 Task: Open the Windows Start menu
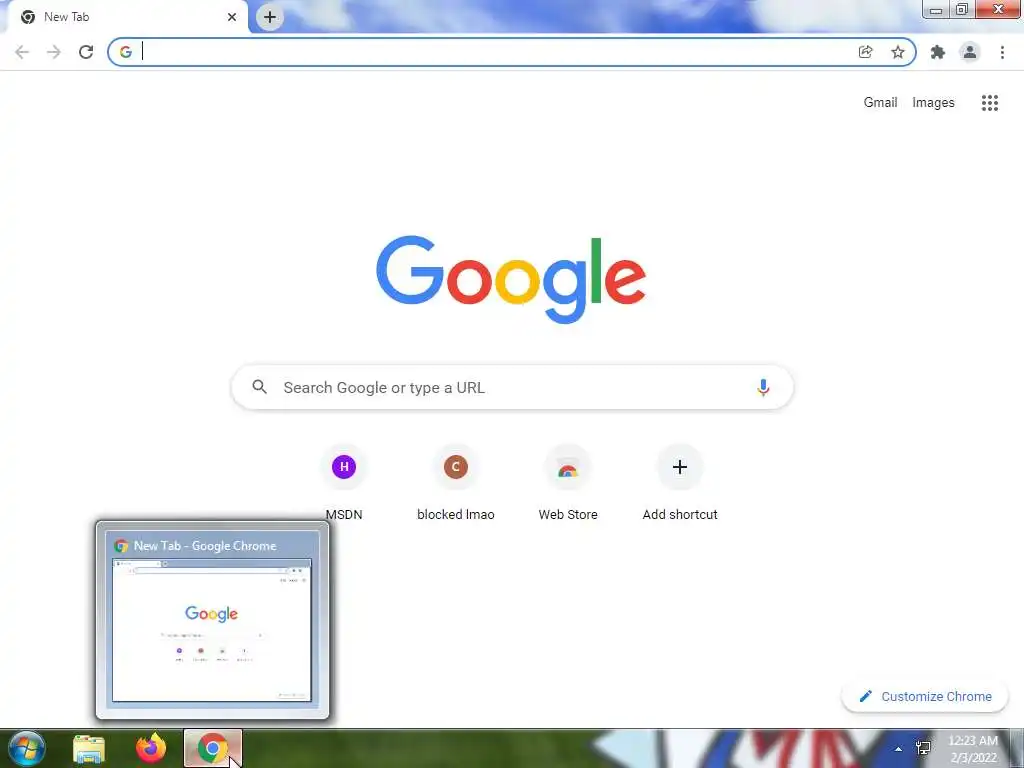27,748
